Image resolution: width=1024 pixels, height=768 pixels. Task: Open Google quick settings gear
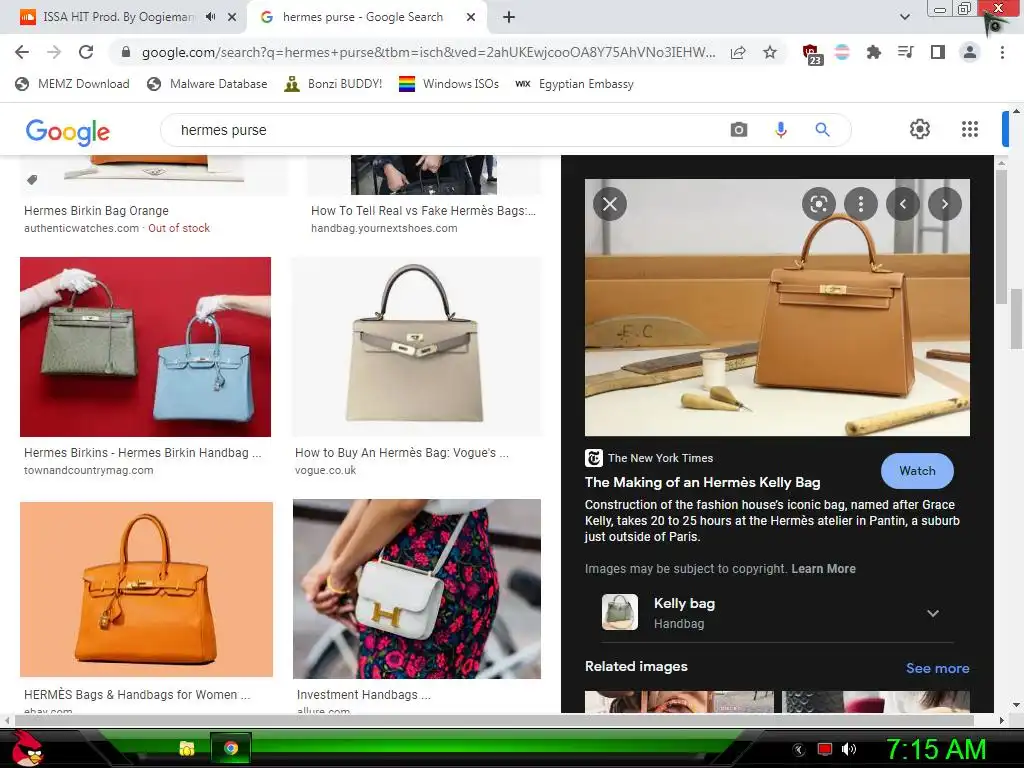pyautogui.click(x=920, y=129)
